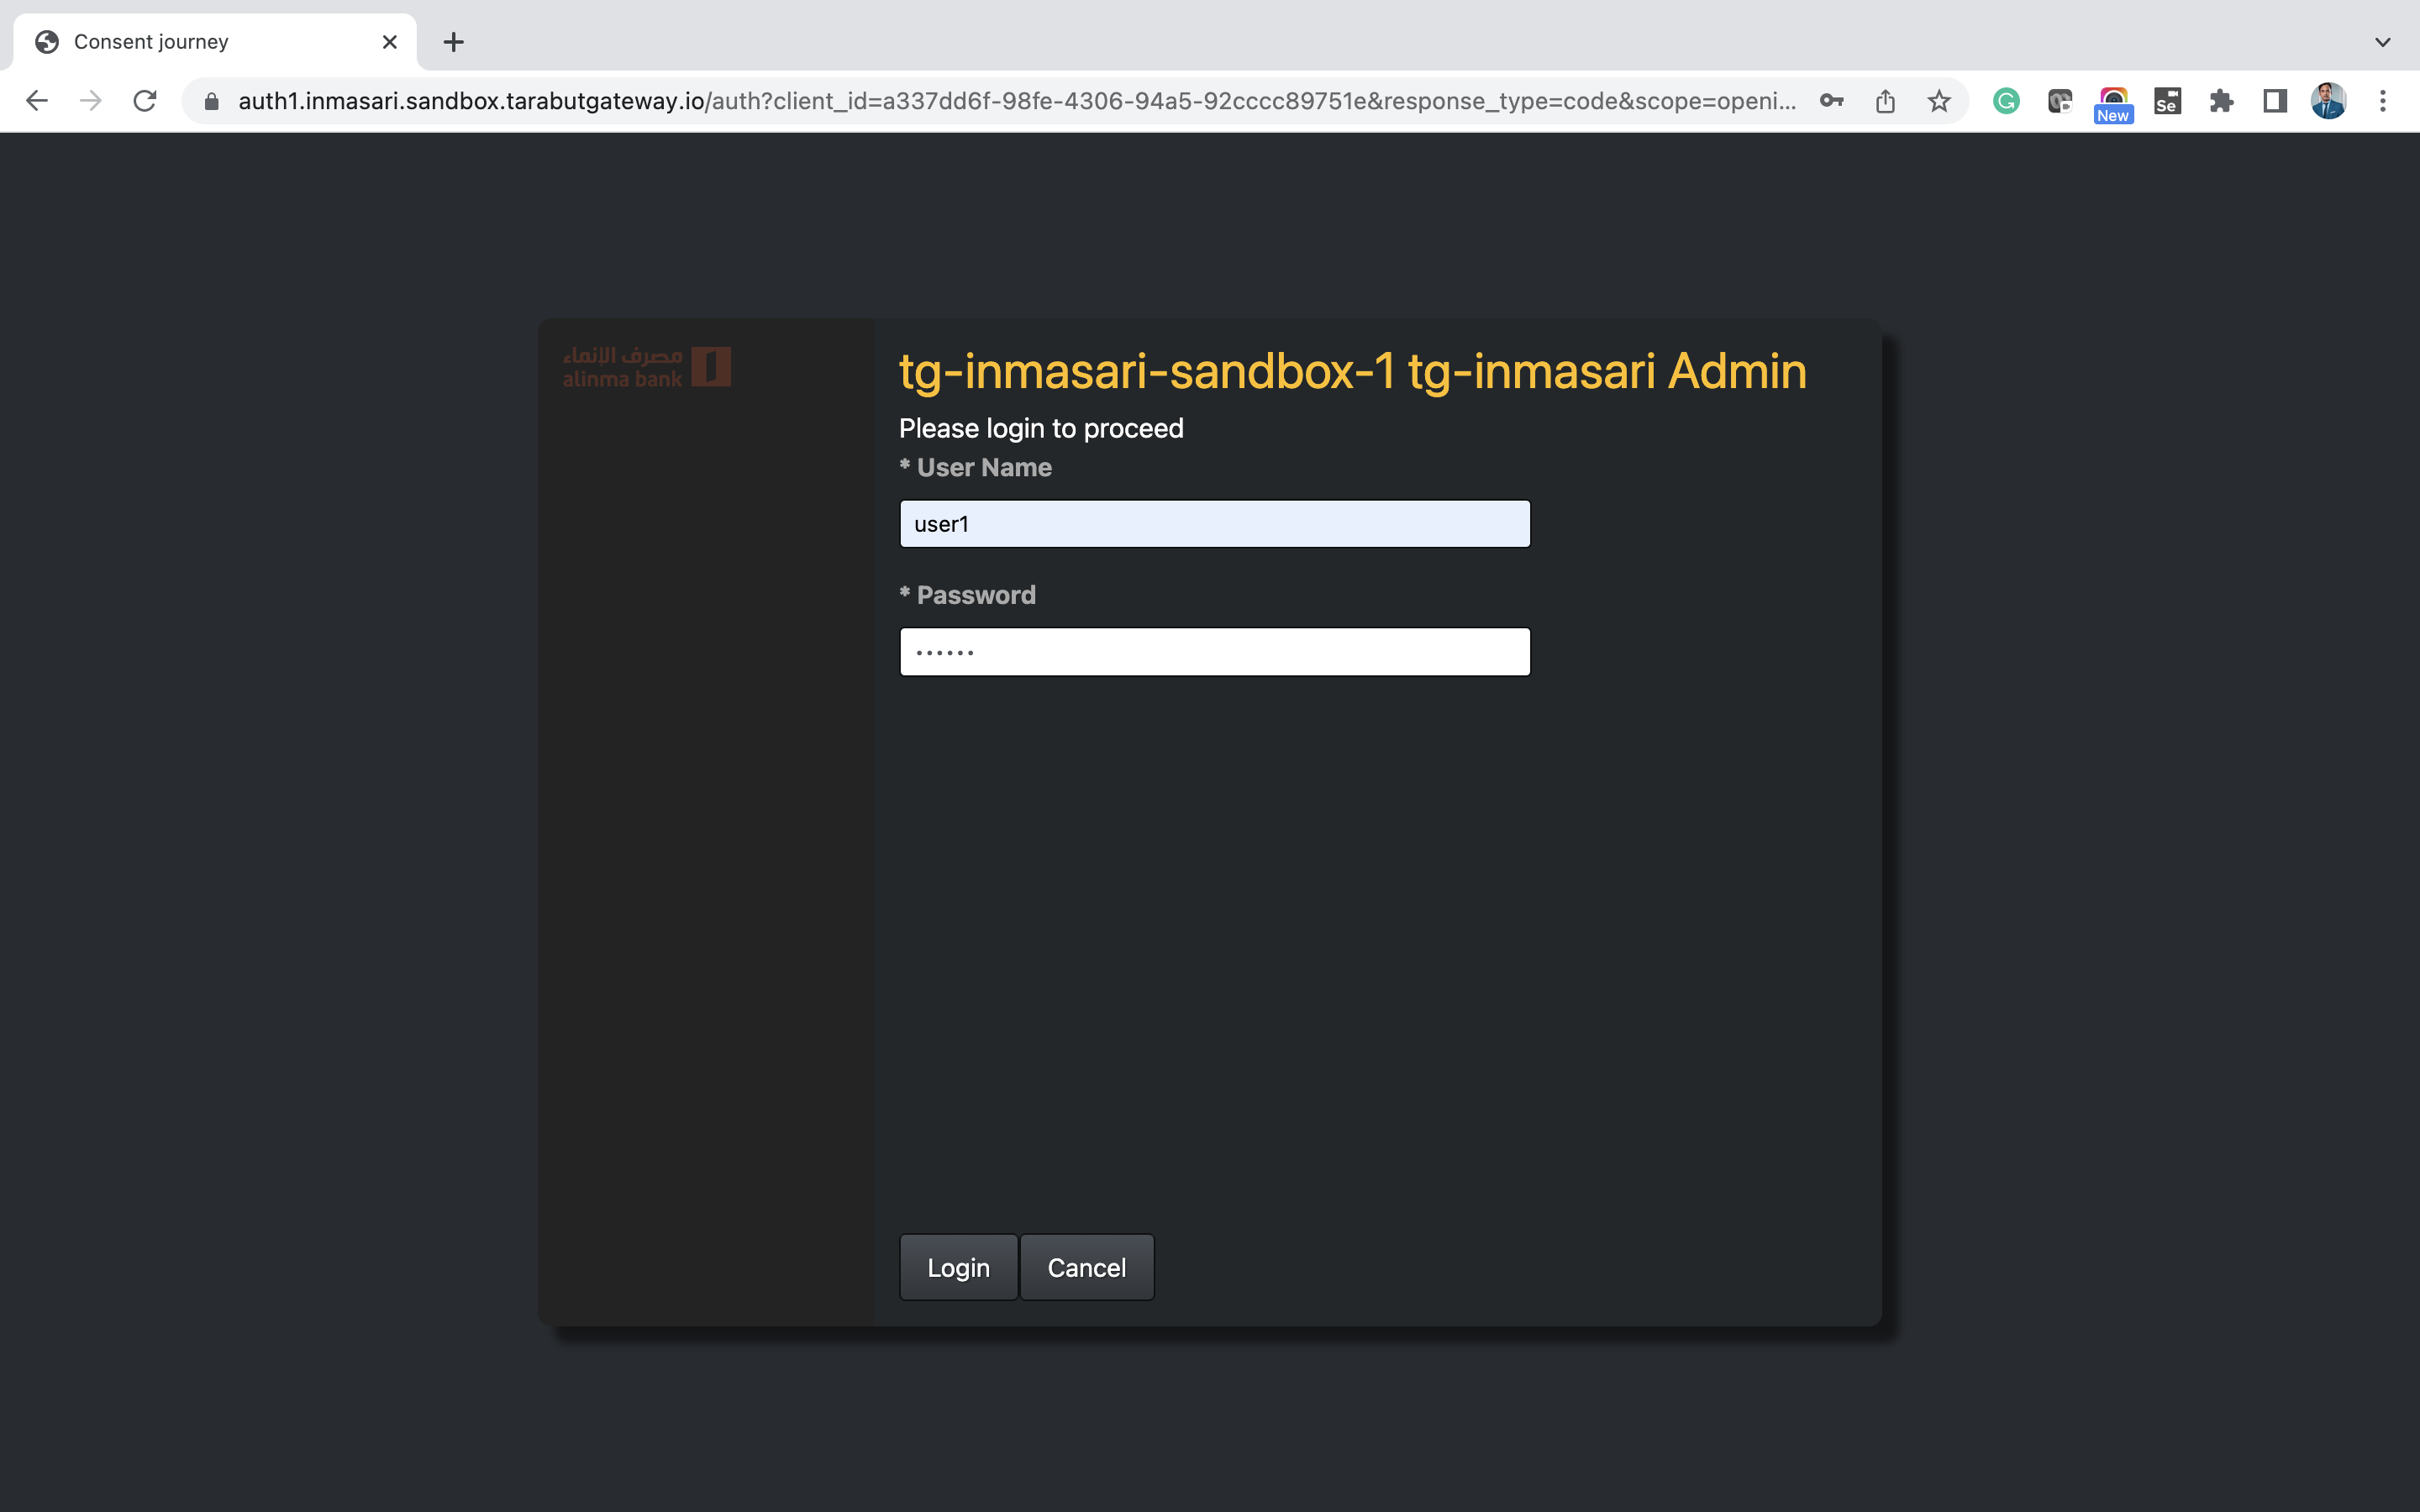2420x1512 pixels.
Task: Click the Chrome password key icon
Action: (1831, 101)
